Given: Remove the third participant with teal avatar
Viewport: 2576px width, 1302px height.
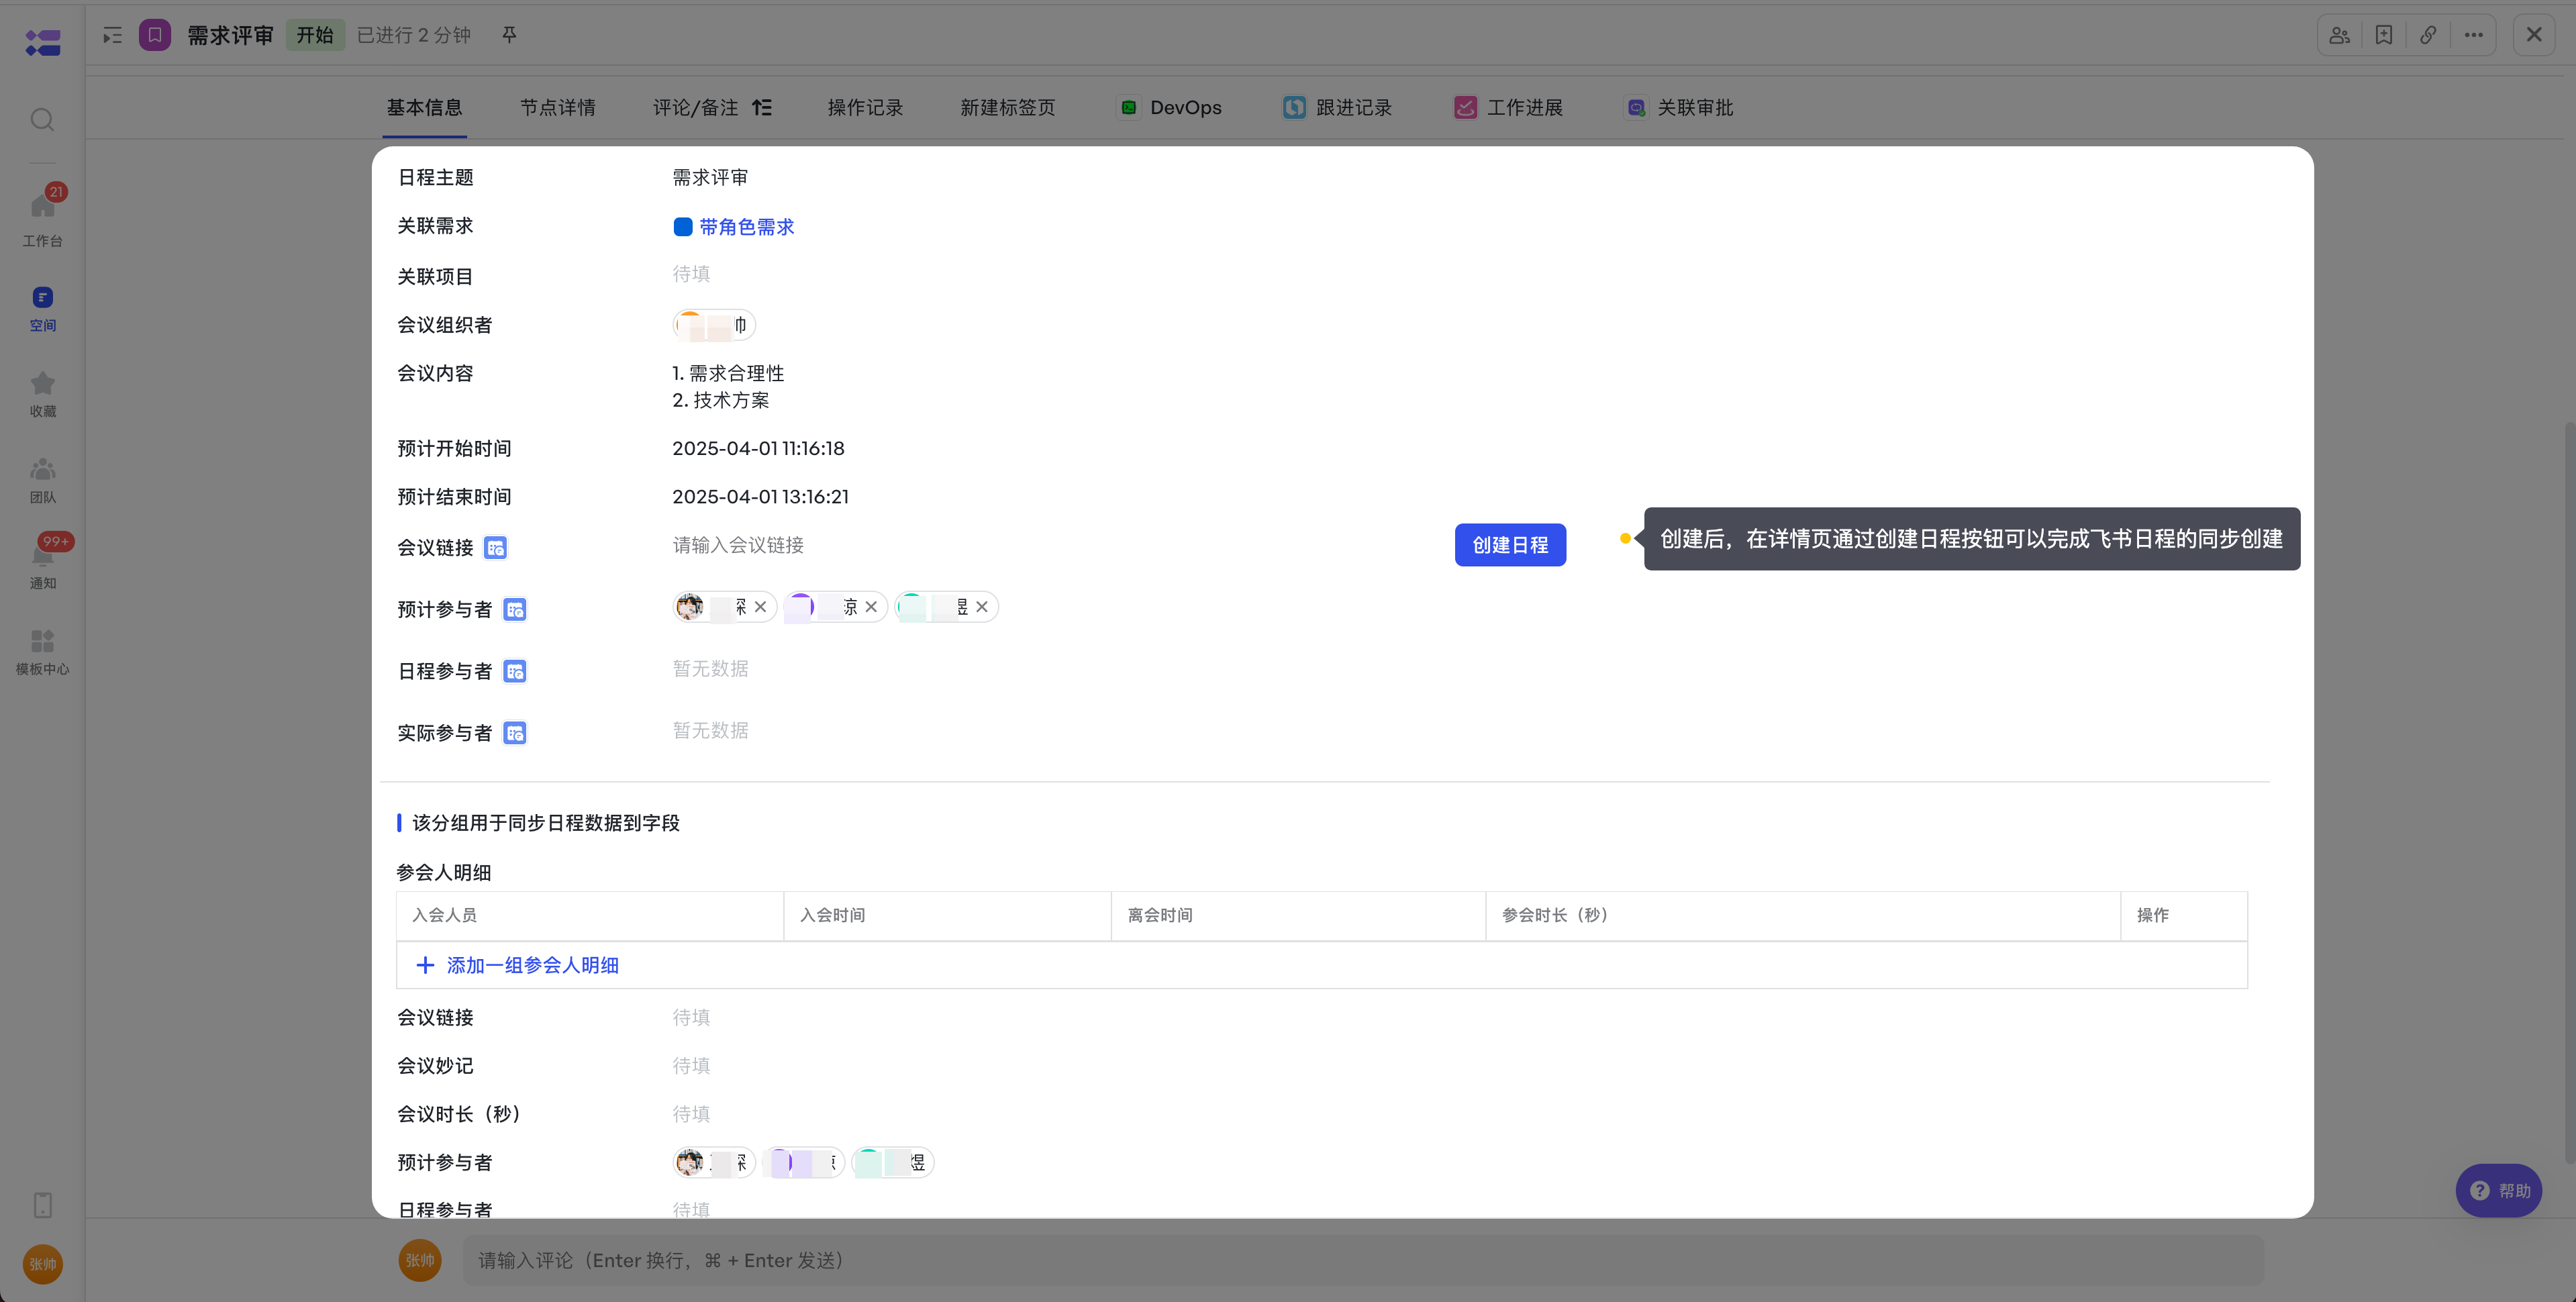Looking at the screenshot, I should click(982, 607).
